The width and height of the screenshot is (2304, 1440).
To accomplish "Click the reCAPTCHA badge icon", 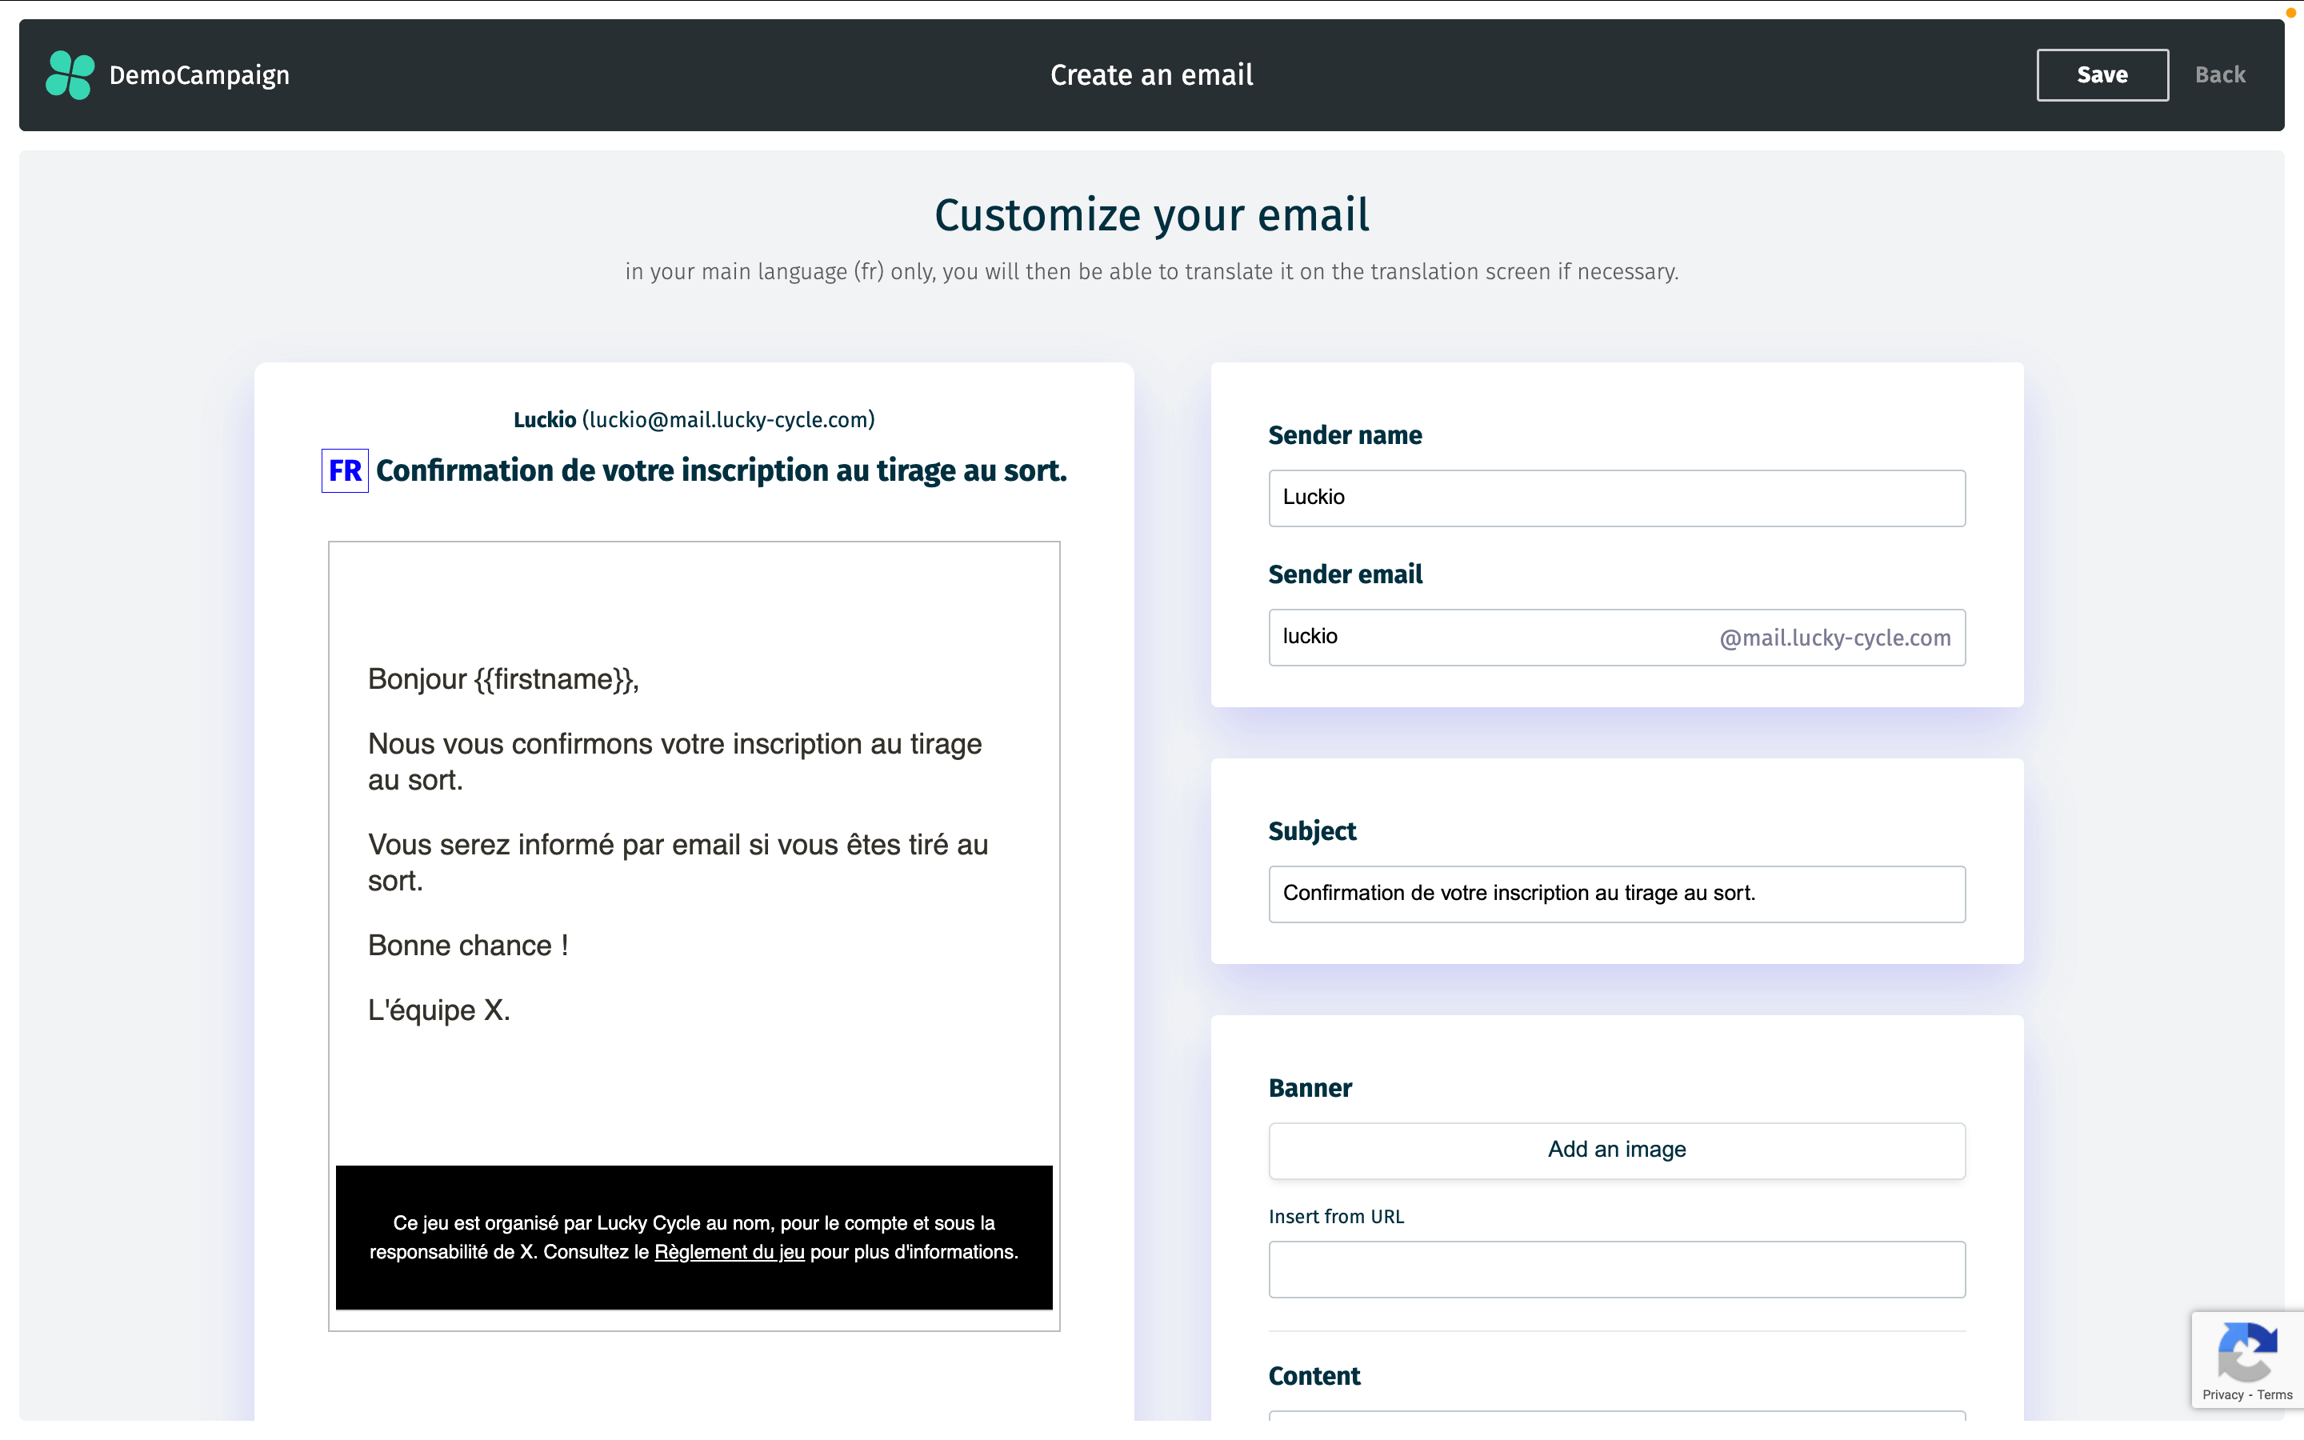I will click(x=2246, y=1351).
